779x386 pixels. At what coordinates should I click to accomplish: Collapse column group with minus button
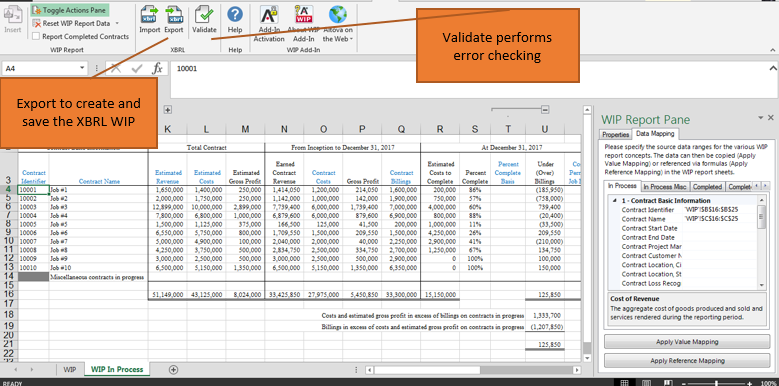(545, 110)
